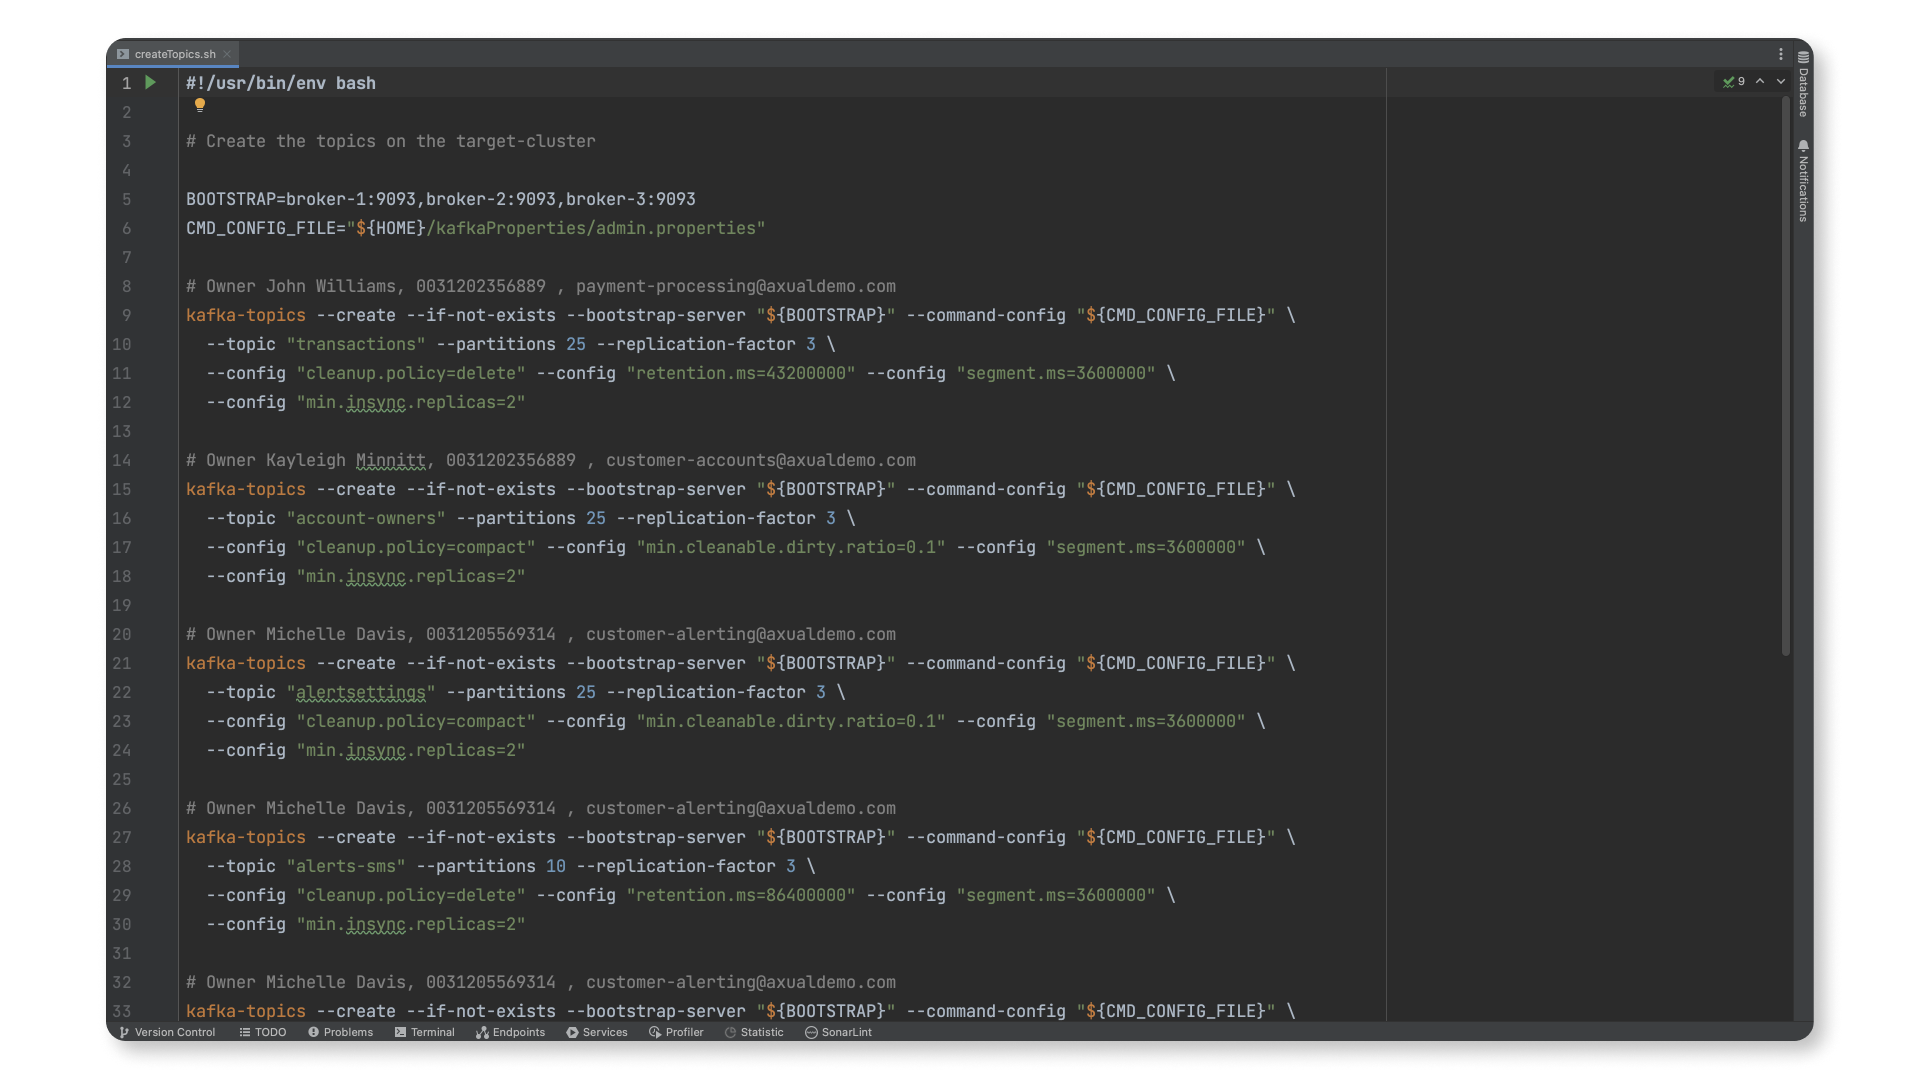Open the editor's three-dot options menu

click(1780, 55)
